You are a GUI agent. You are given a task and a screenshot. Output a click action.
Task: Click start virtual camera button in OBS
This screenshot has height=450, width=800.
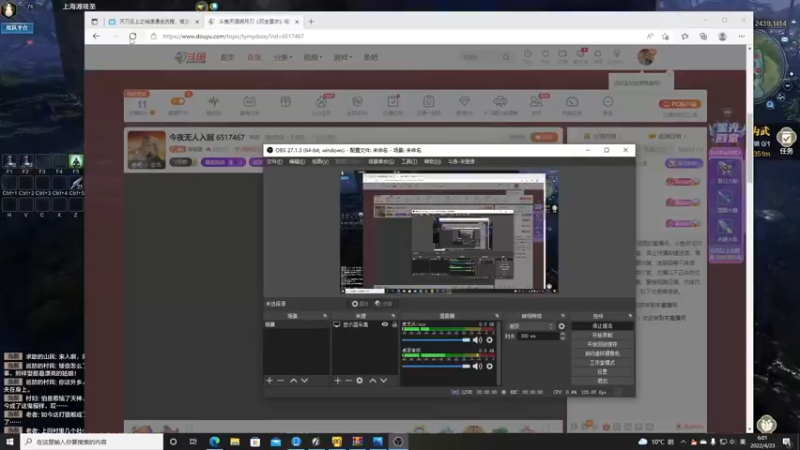pos(602,354)
